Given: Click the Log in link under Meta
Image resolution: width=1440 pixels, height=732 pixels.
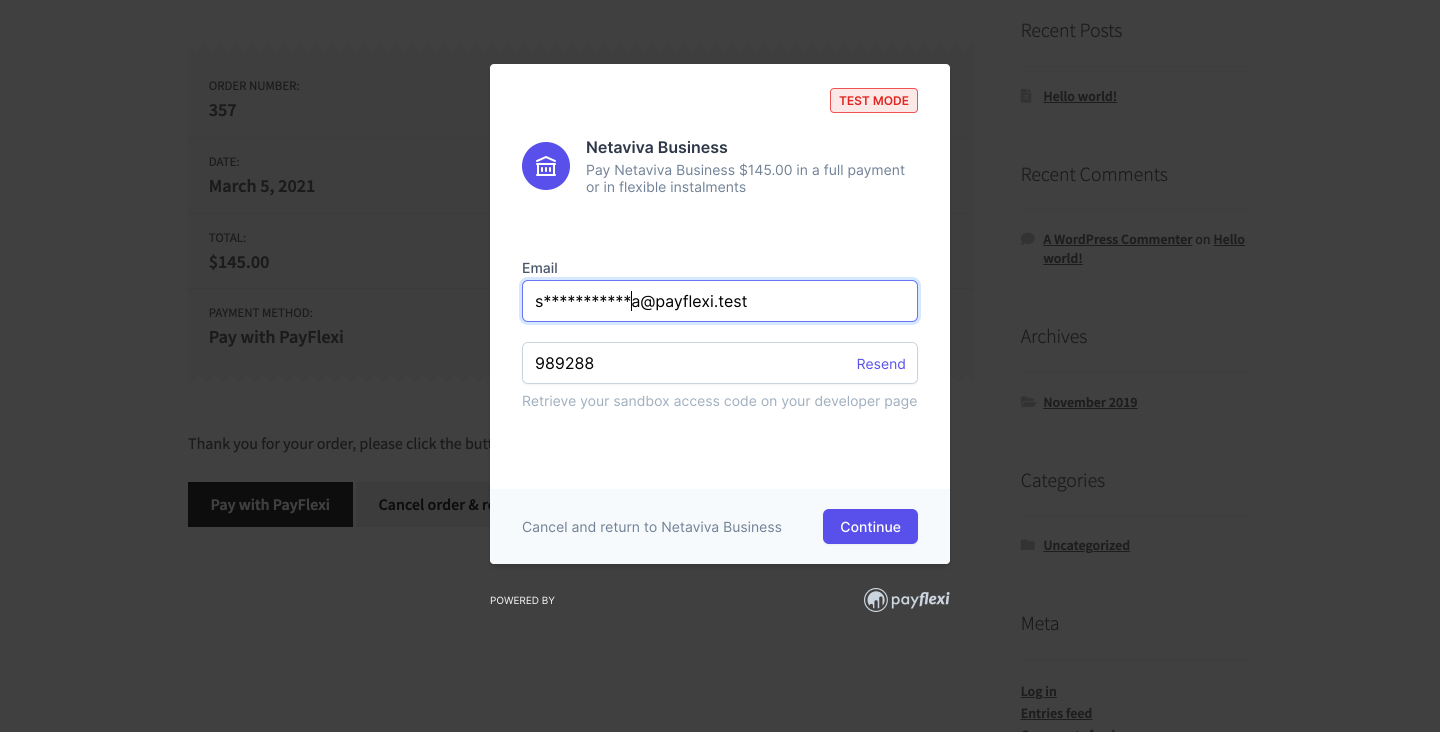Looking at the screenshot, I should [1038, 691].
